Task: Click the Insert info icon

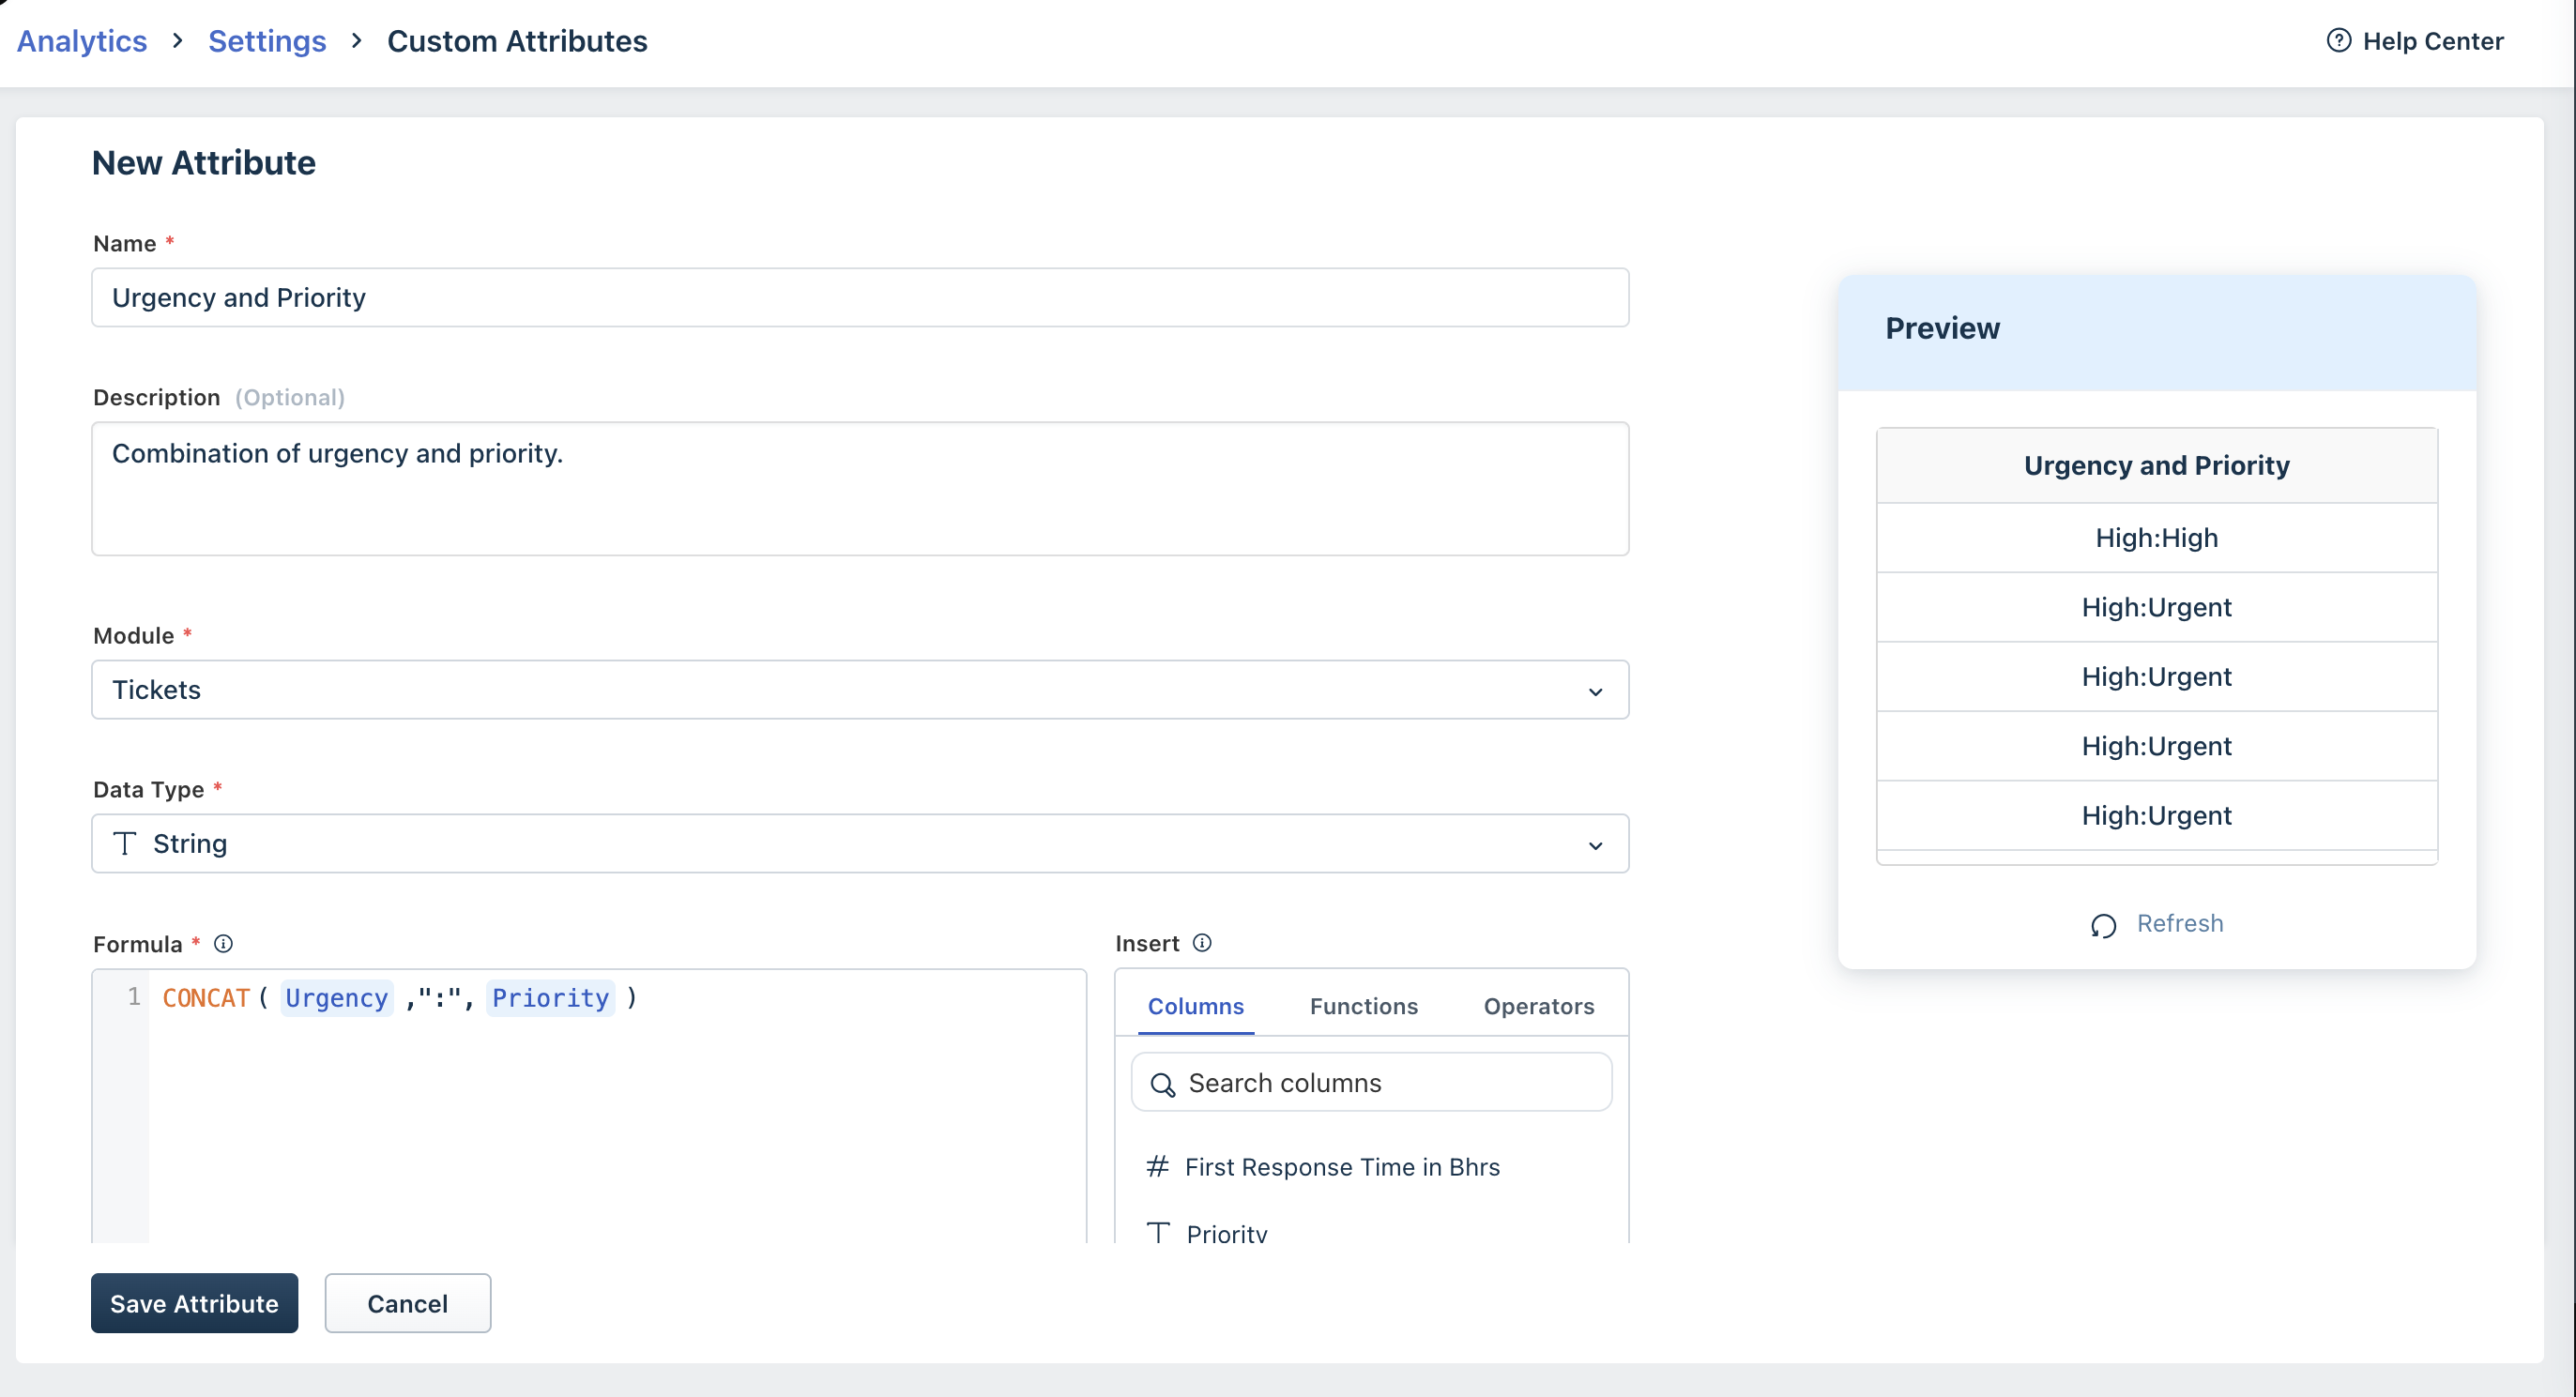Action: click(x=1202, y=942)
